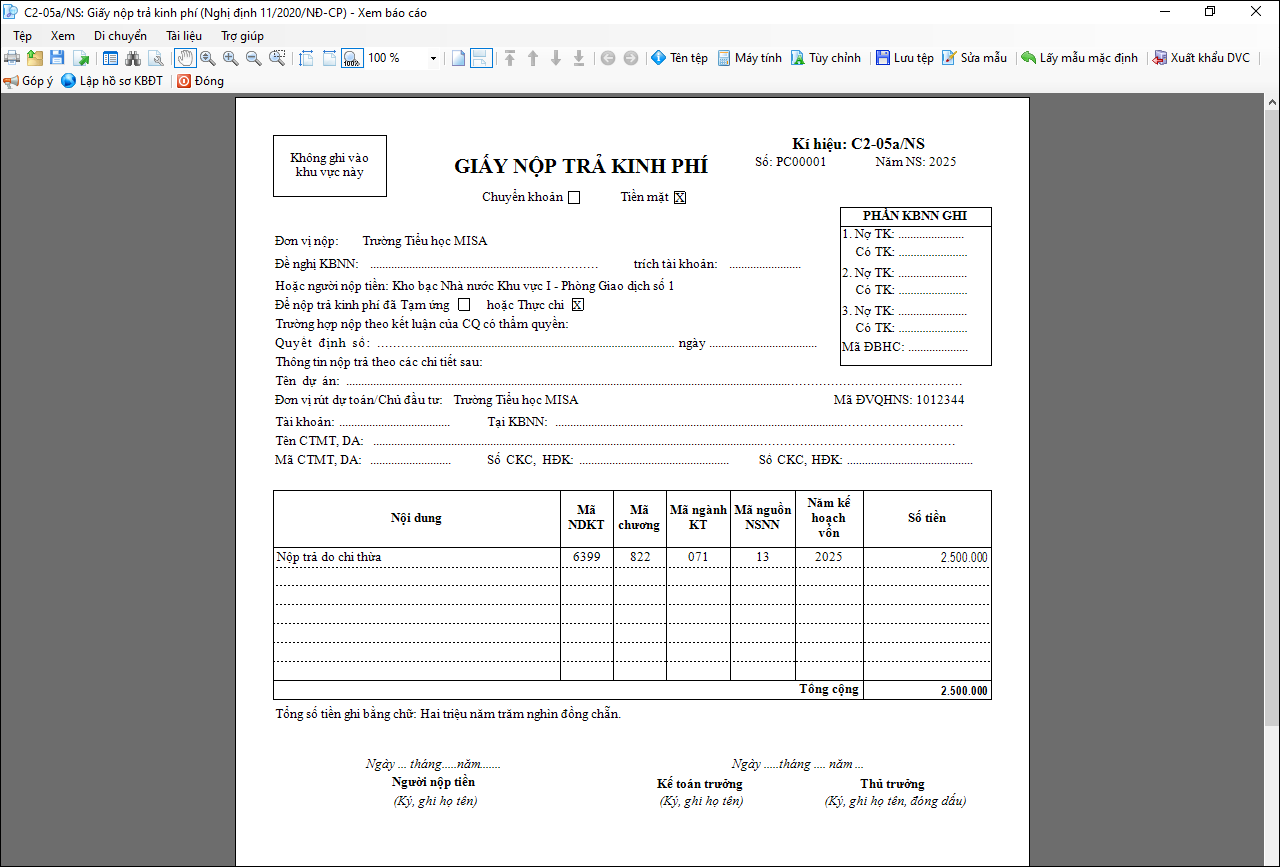Open the Di chuyển menu
Screen dimensions: 1280x867
[x=120, y=35]
